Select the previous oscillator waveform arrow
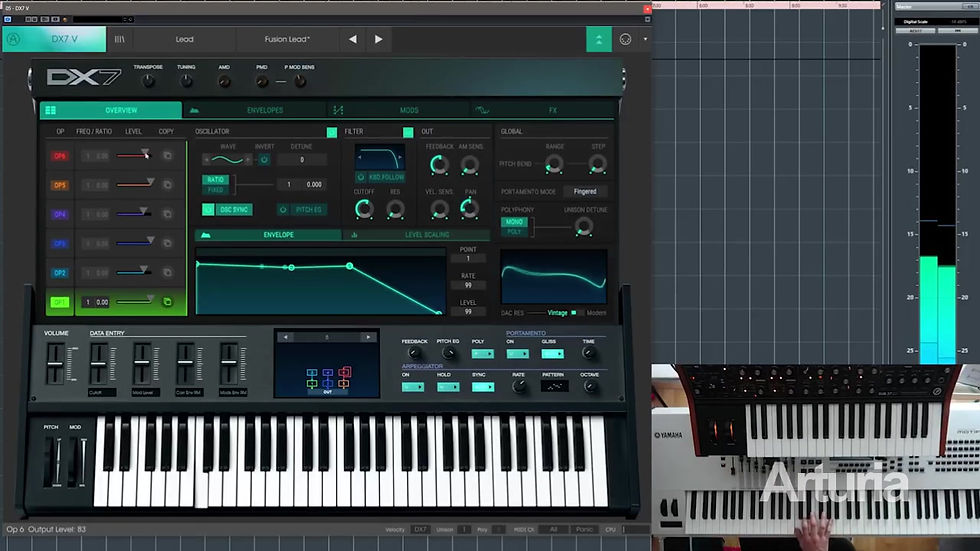Image resolution: width=980 pixels, height=551 pixels. click(207, 160)
